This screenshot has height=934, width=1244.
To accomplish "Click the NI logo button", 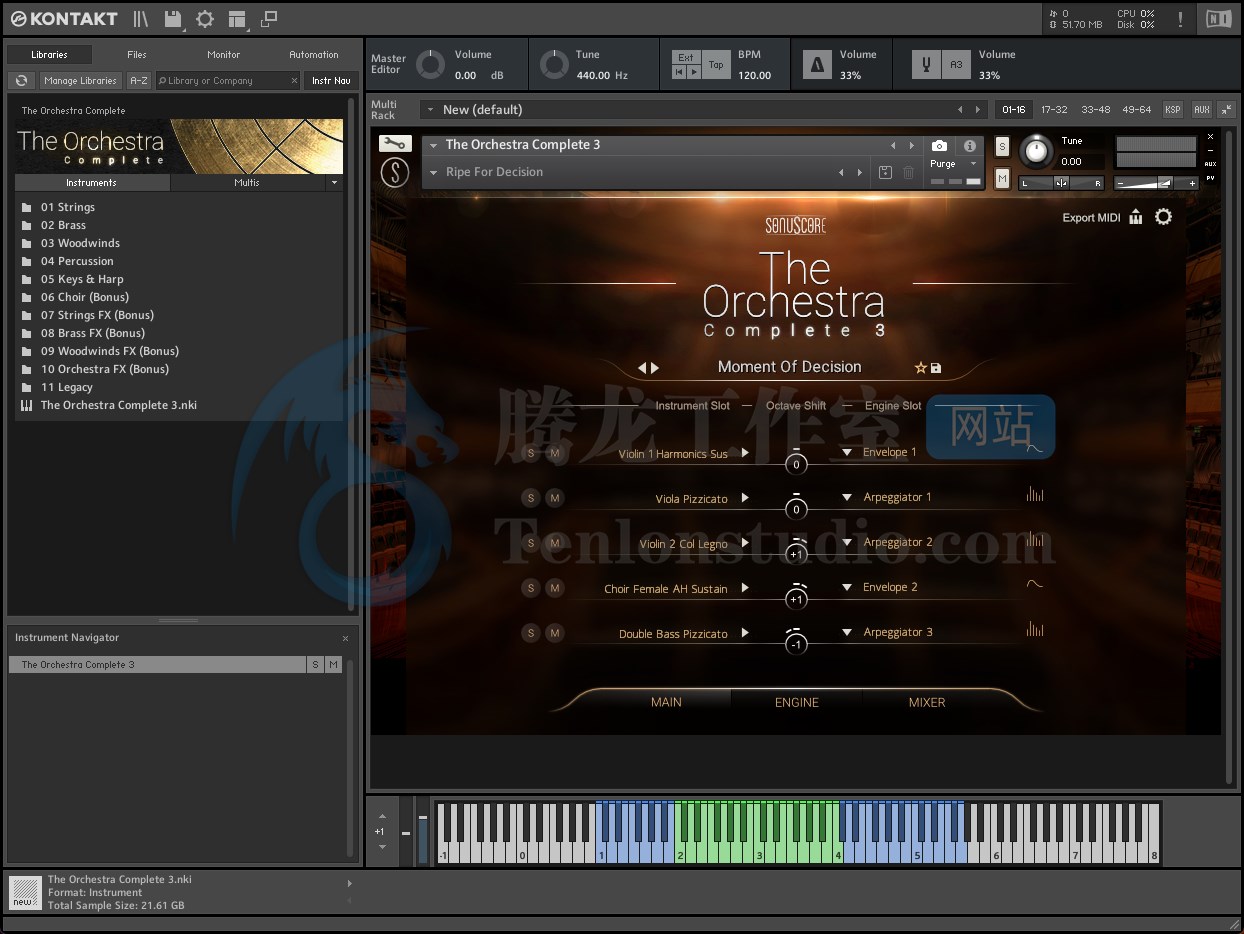I will point(1218,19).
